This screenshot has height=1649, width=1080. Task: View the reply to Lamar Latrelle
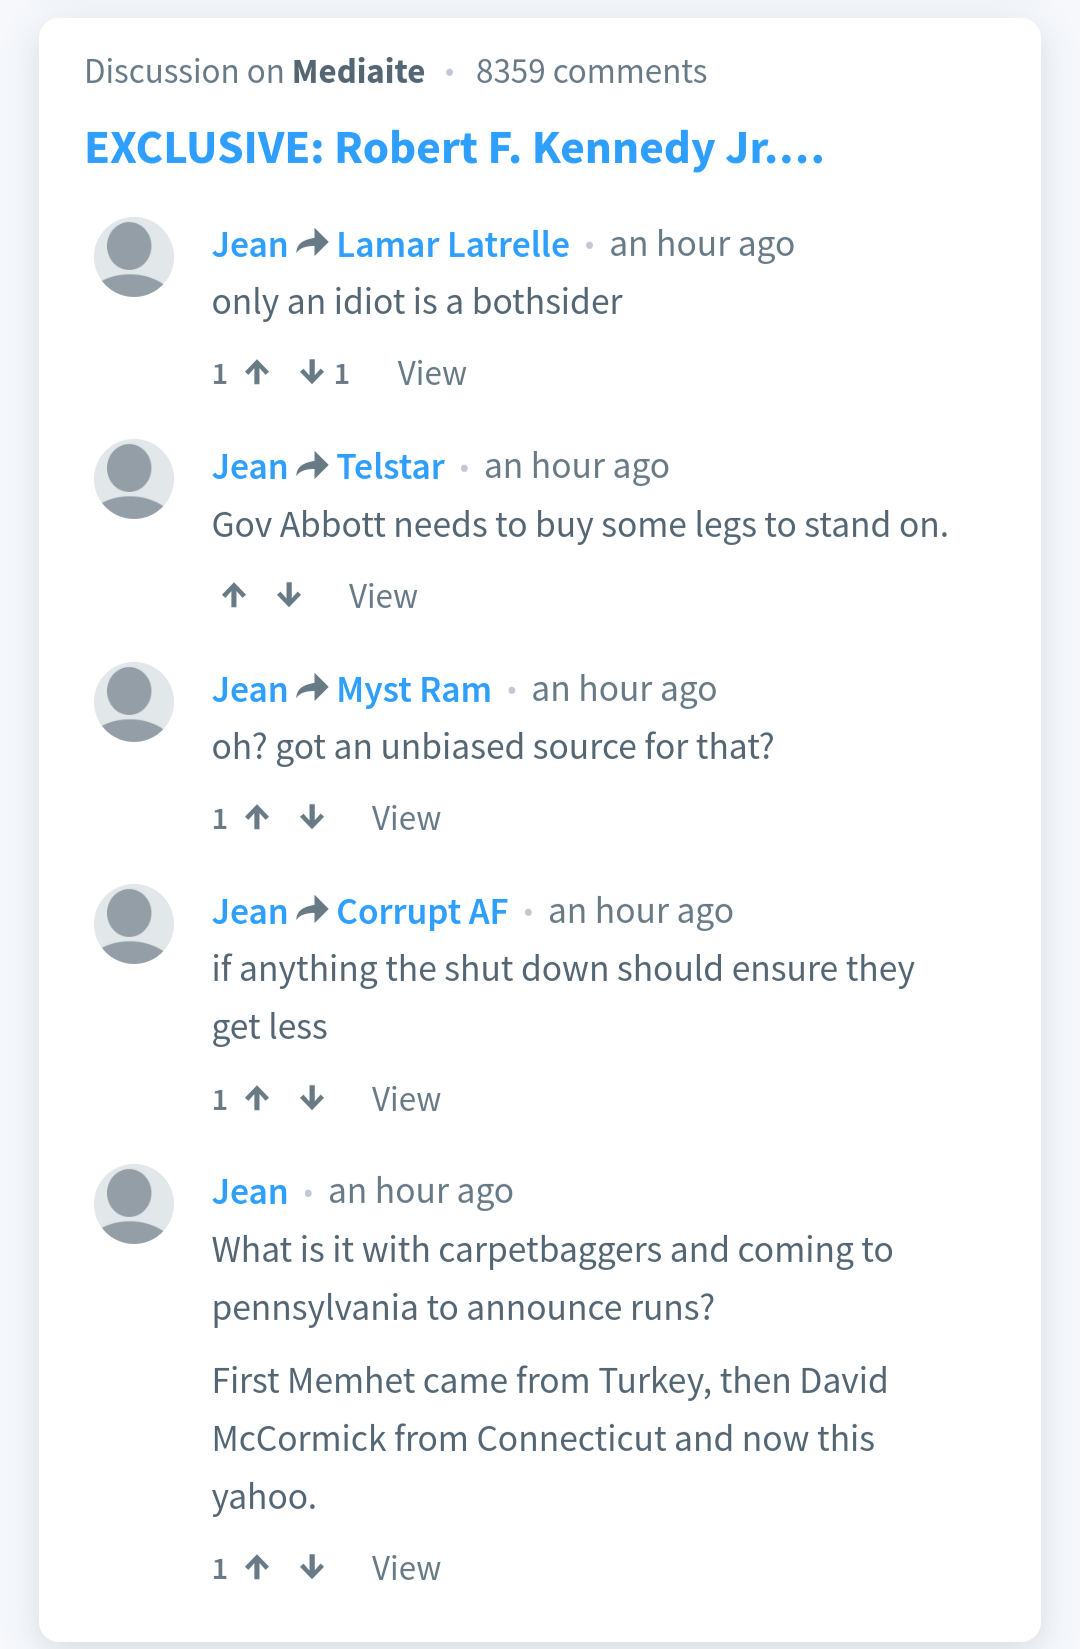[x=432, y=373]
